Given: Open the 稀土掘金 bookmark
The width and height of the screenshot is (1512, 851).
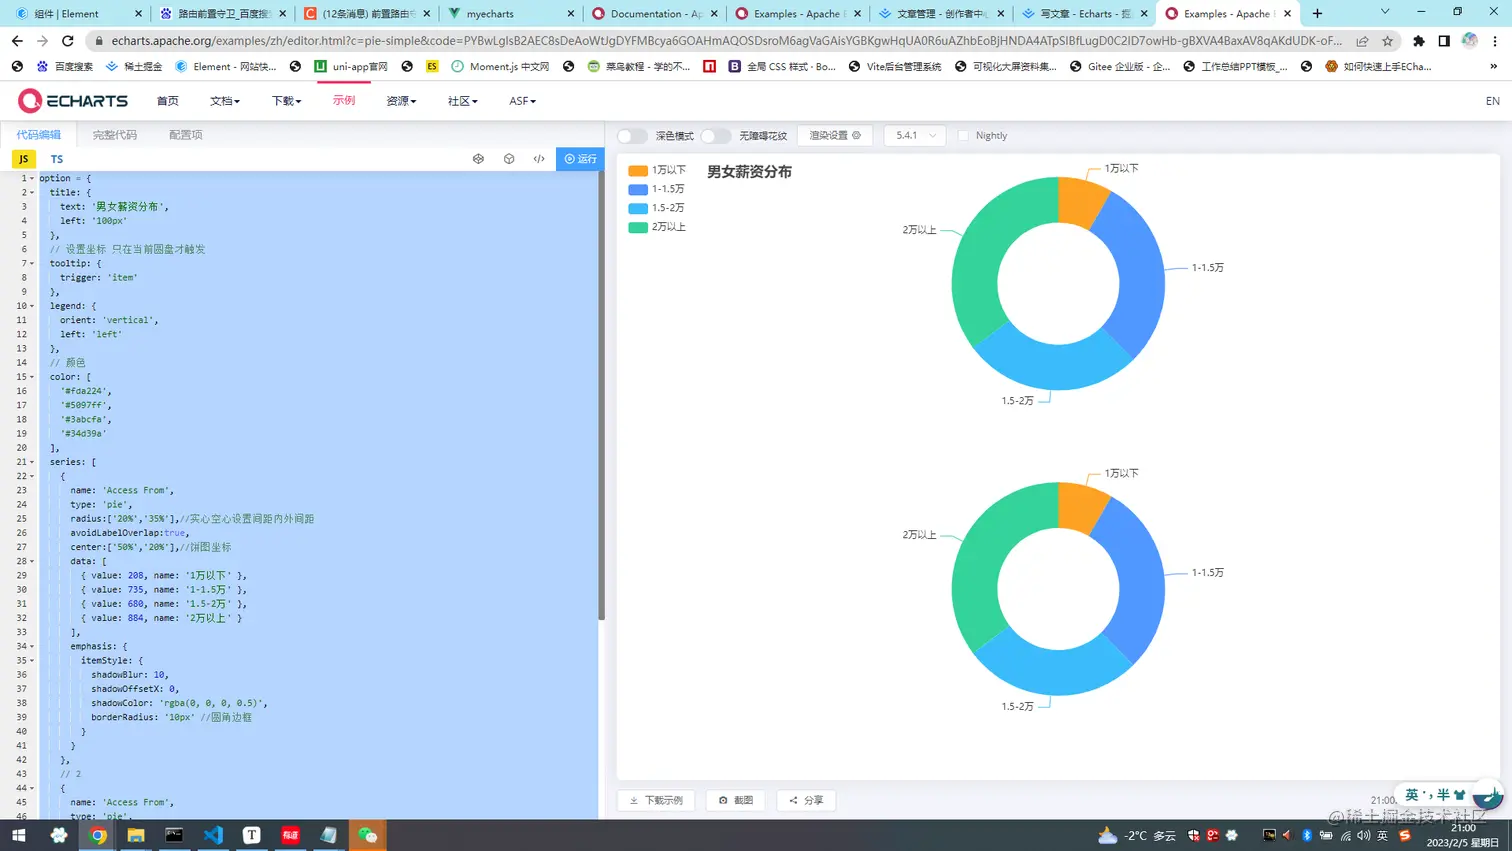Looking at the screenshot, I should click(133, 67).
